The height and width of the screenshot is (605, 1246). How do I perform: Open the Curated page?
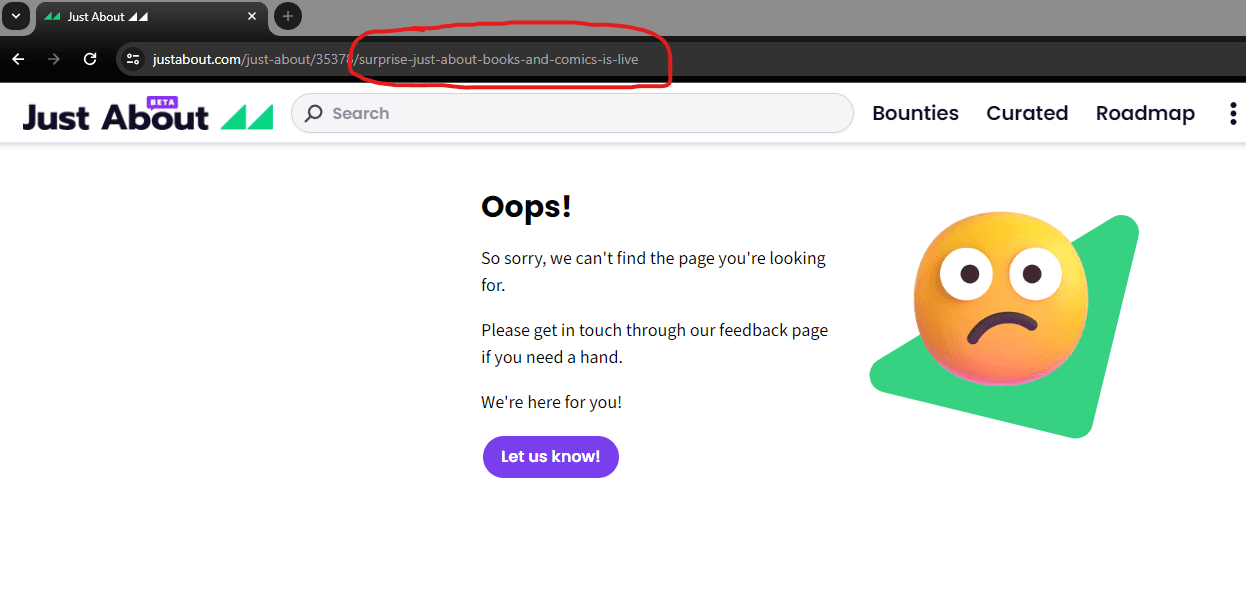[x=1027, y=113]
